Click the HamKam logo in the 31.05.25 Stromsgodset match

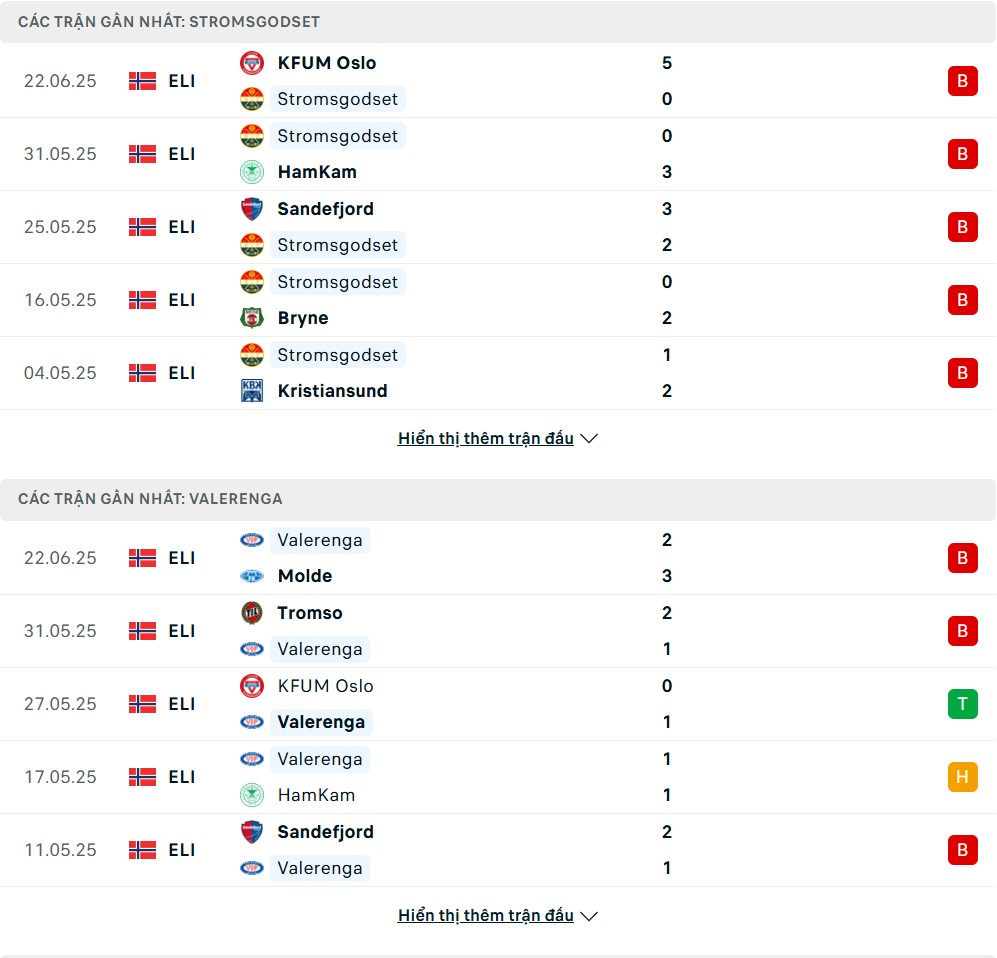252,172
